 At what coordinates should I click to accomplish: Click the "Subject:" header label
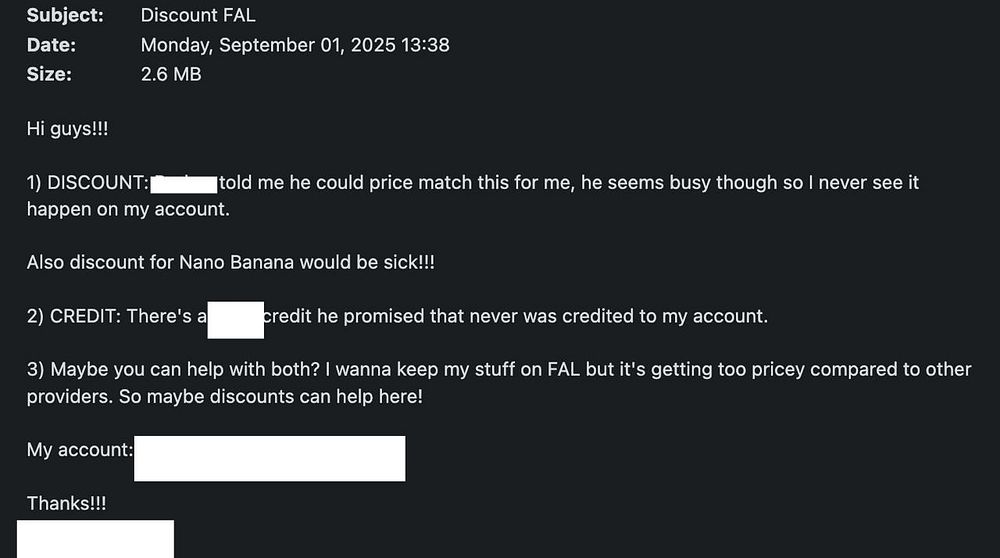(64, 16)
